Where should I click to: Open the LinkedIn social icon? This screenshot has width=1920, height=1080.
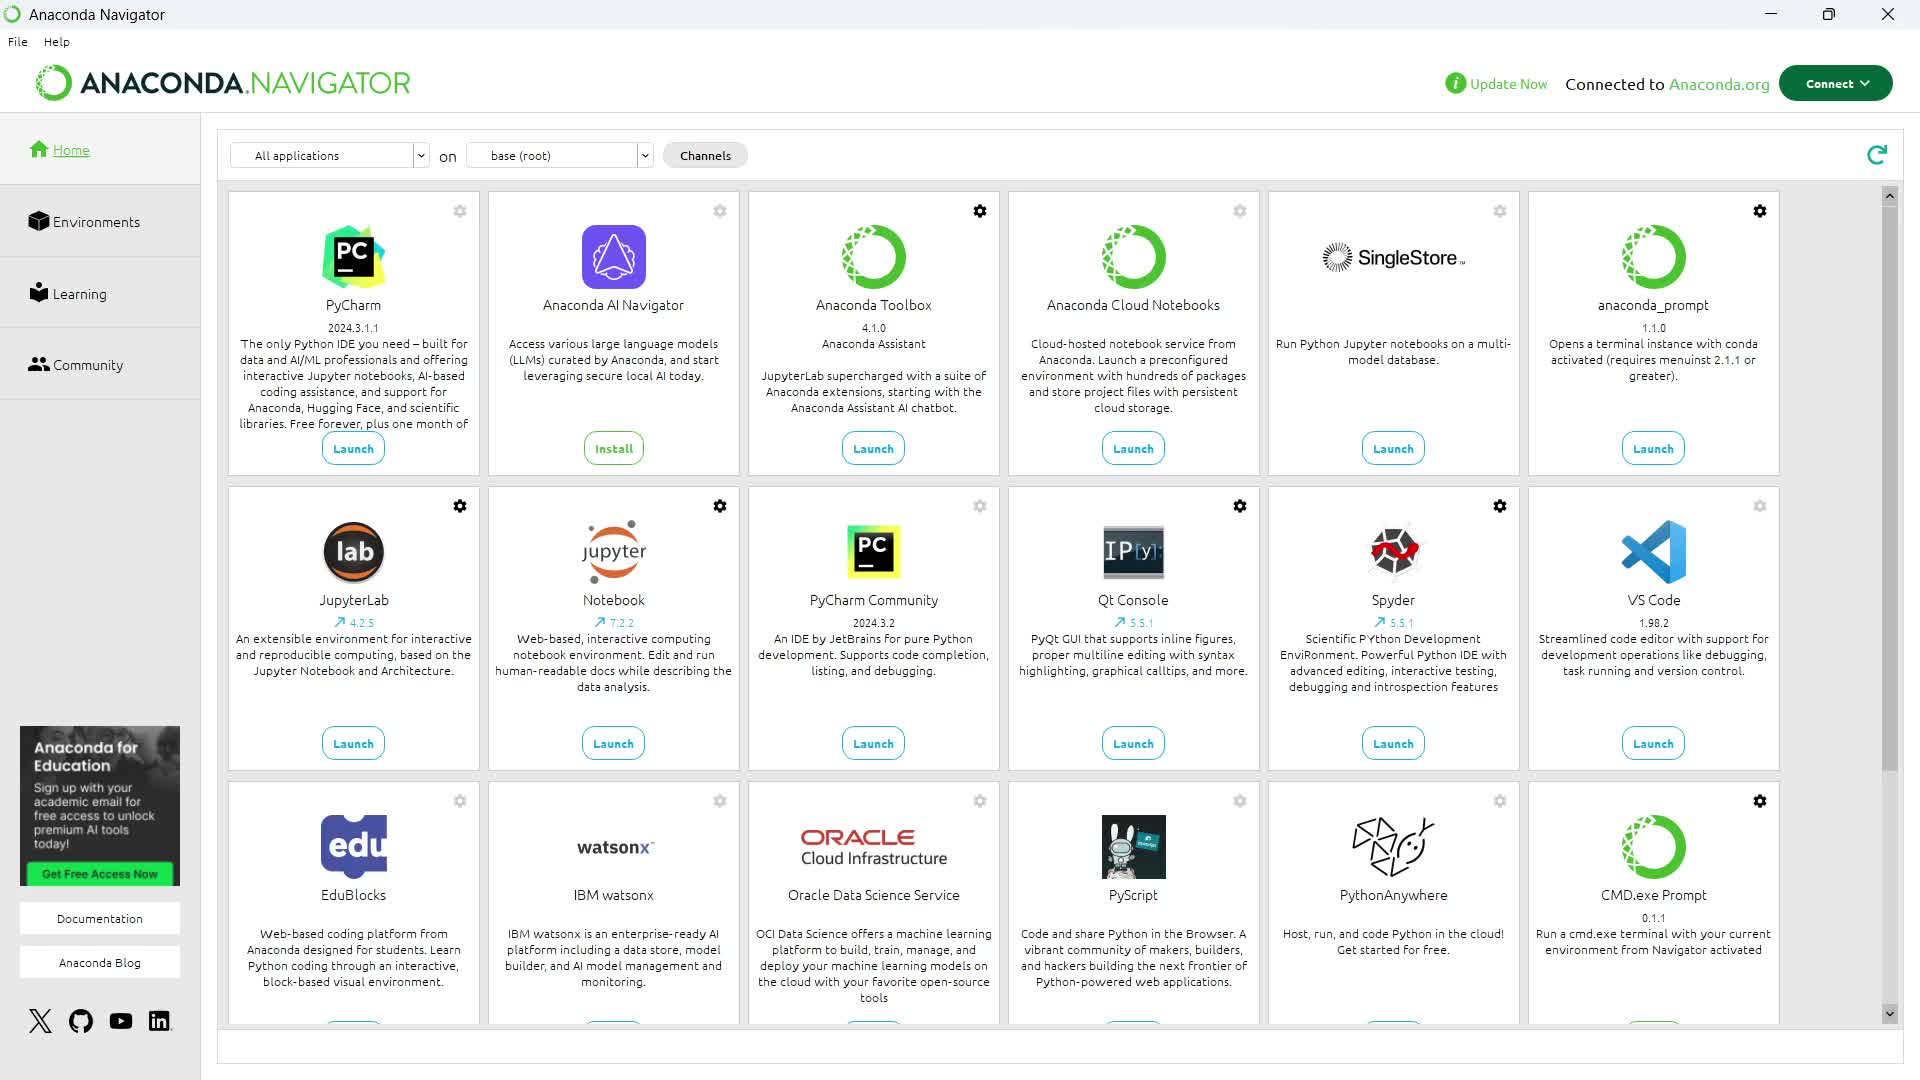click(160, 1021)
